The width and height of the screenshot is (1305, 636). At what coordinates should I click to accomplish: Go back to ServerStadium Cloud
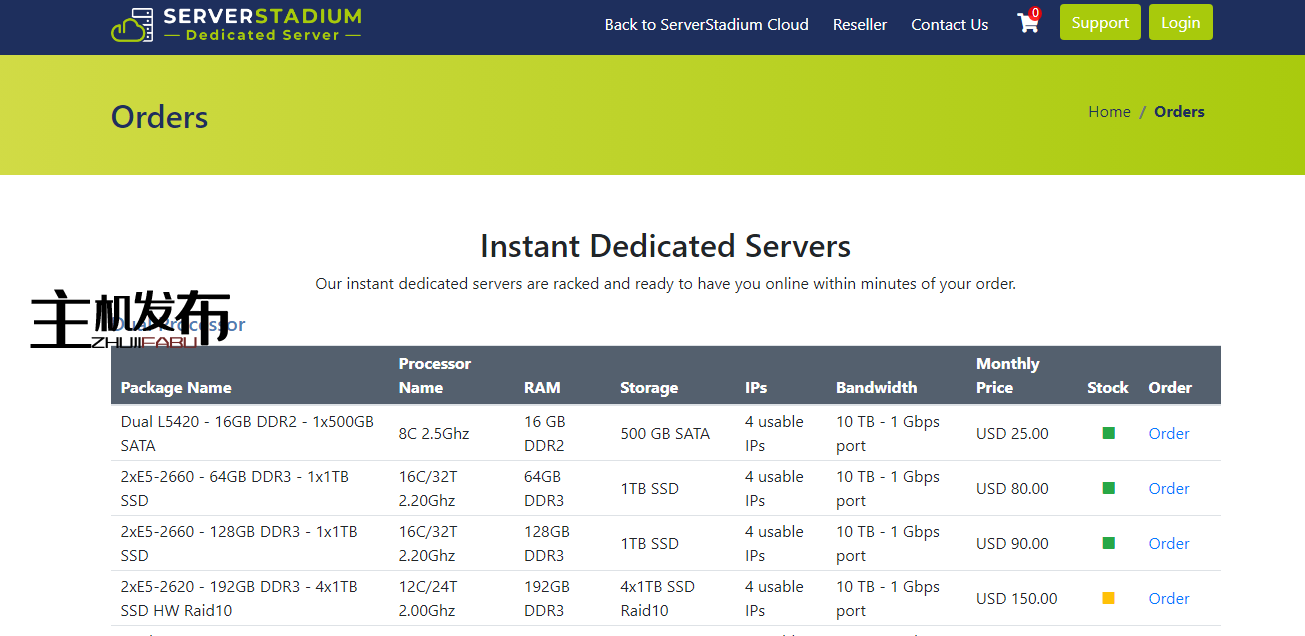pos(706,25)
